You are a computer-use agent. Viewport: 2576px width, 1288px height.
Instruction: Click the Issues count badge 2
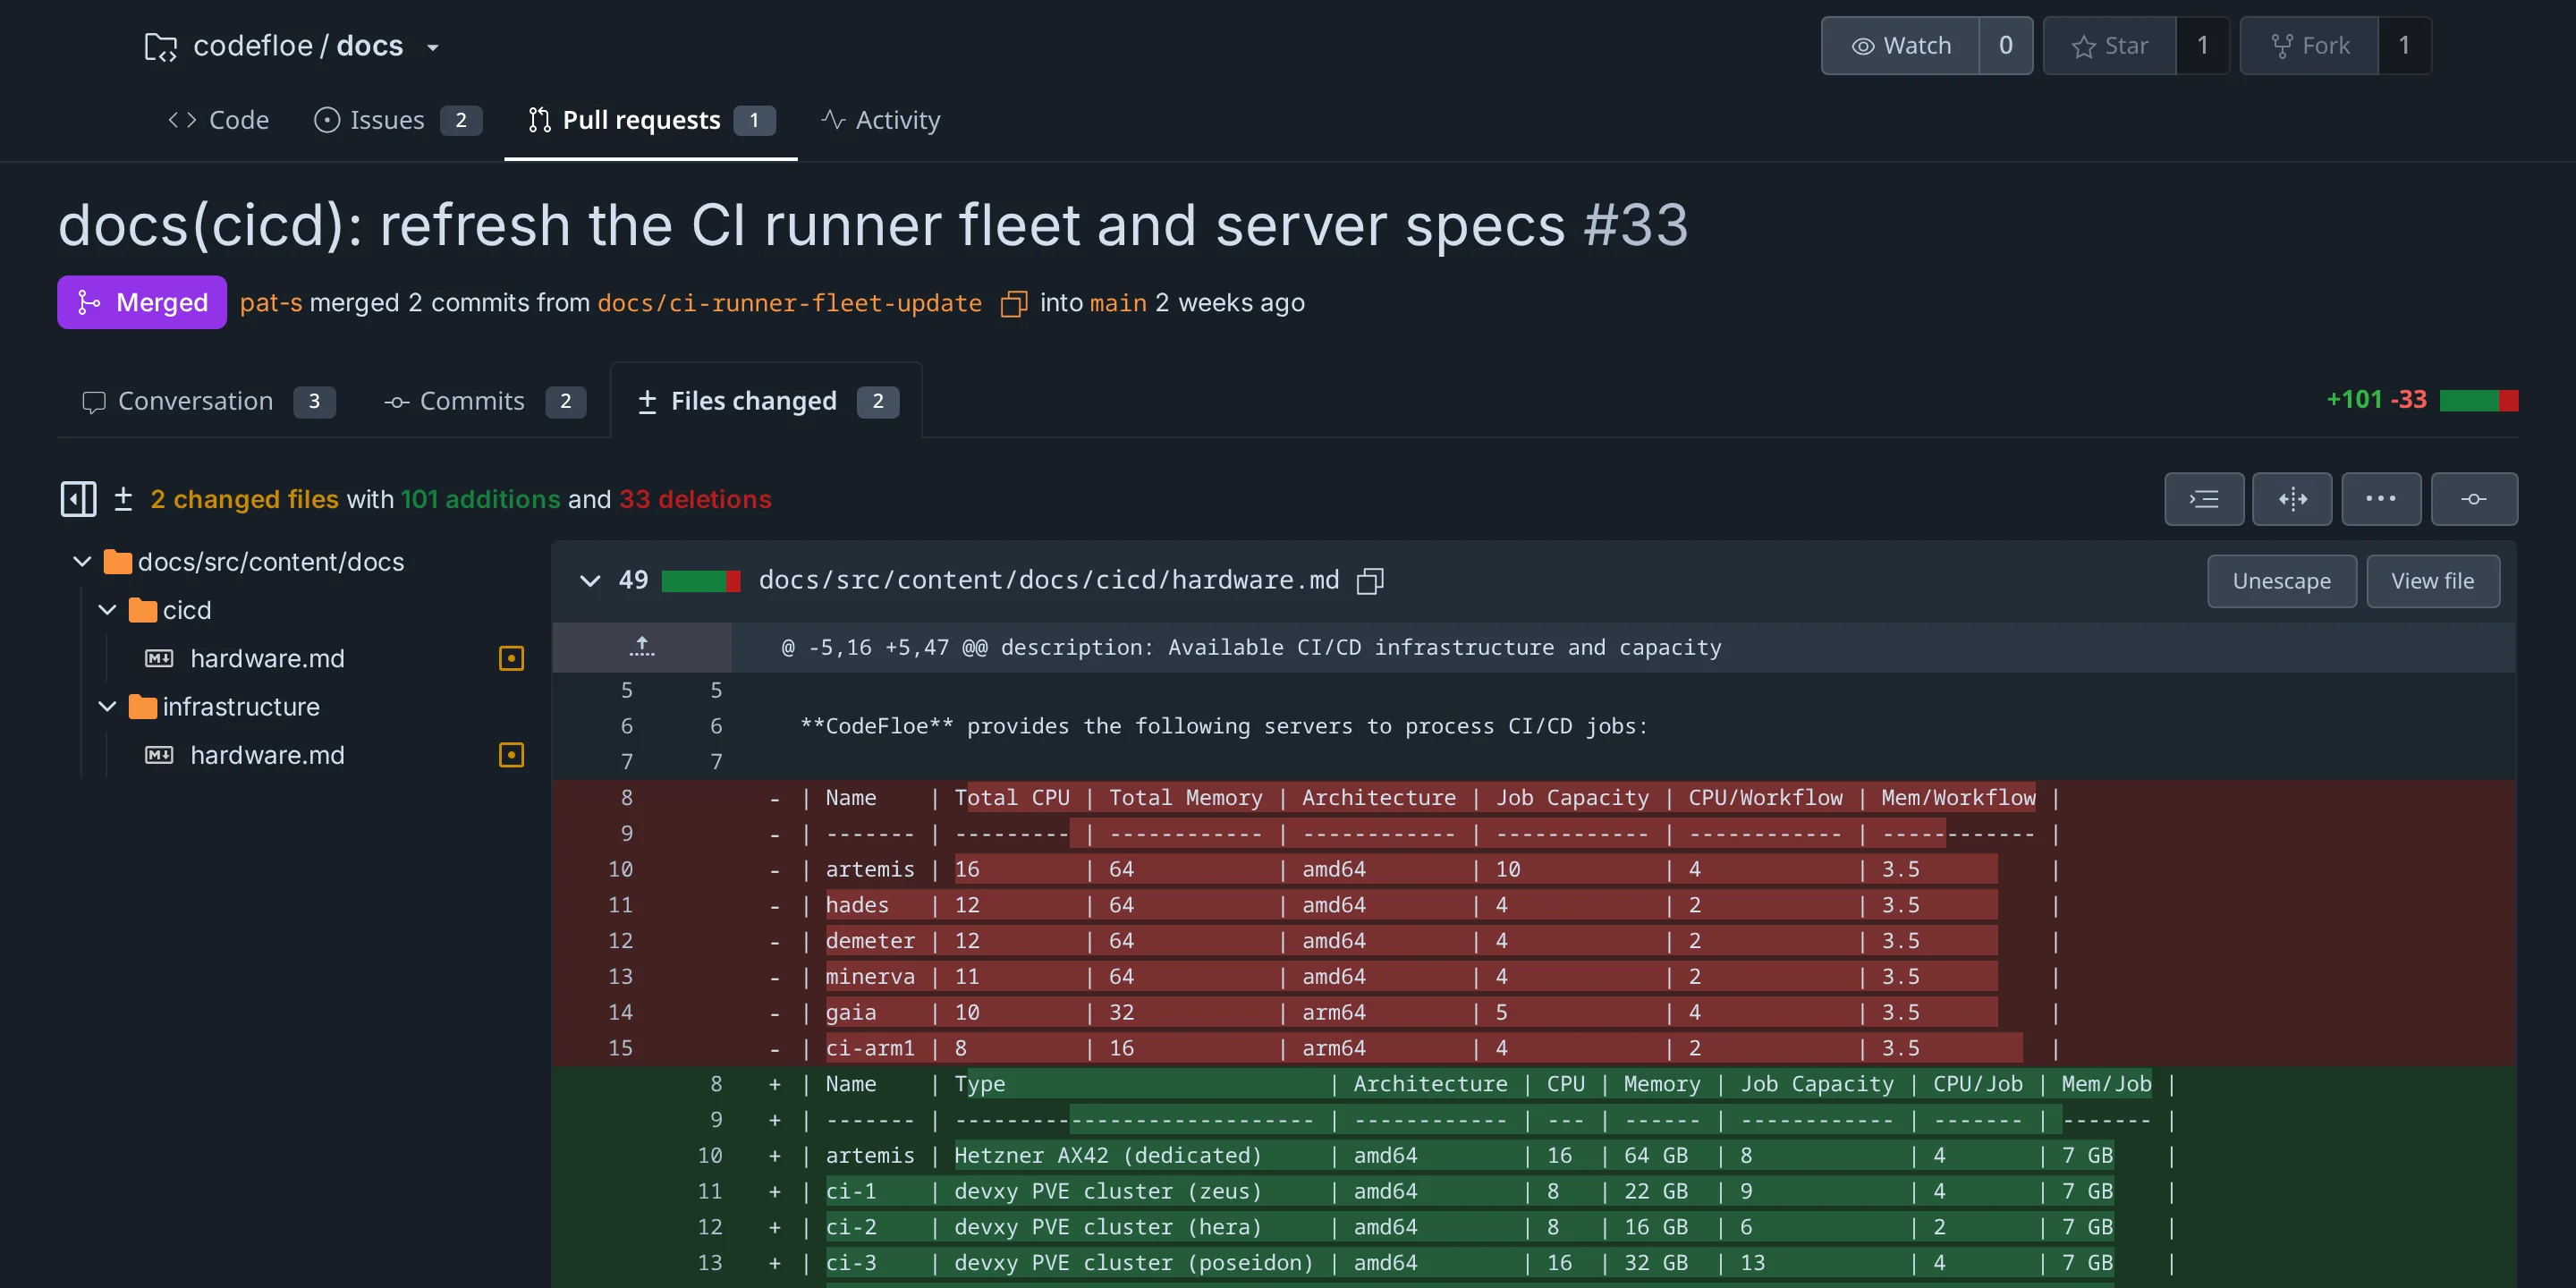461,120
